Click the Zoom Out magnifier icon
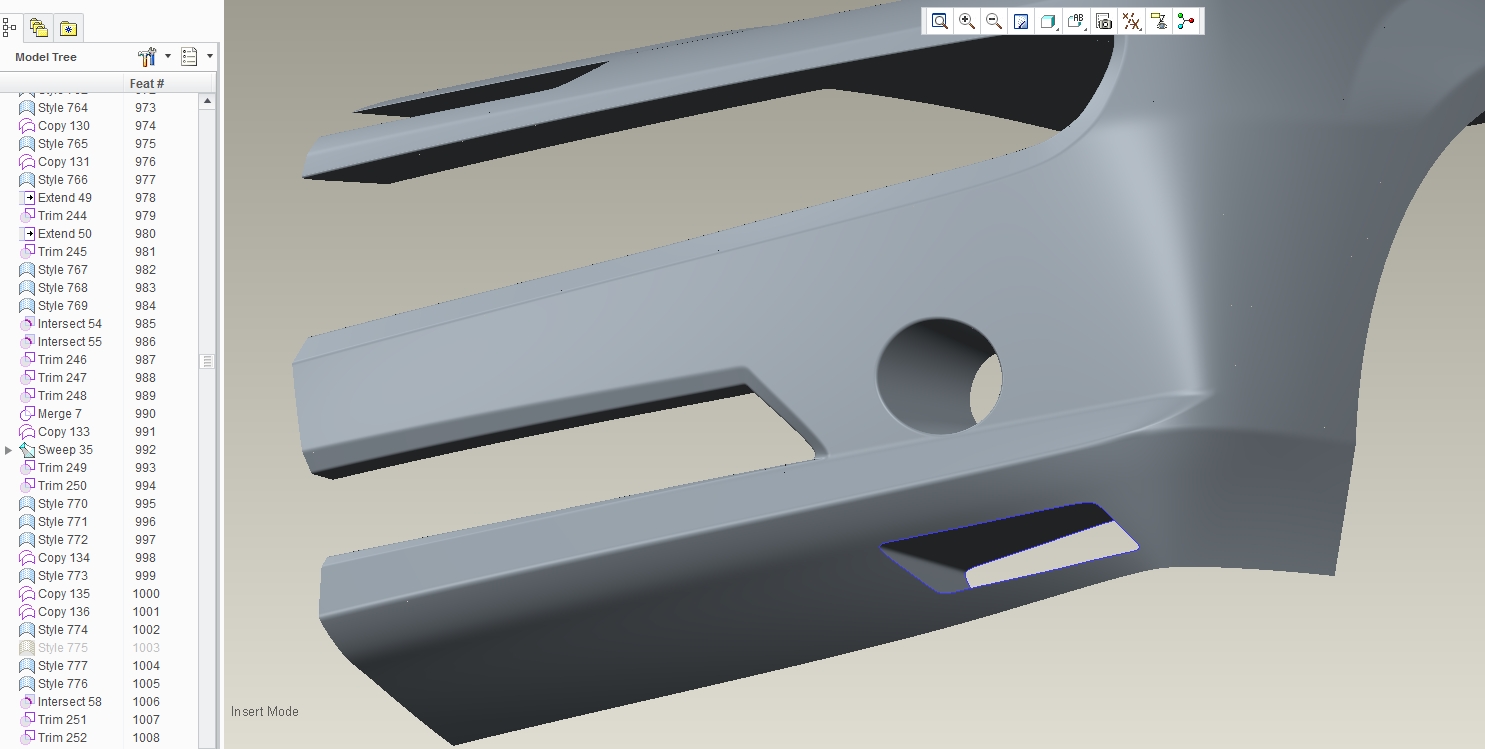Screen dimensions: 1485x749 click(994, 21)
